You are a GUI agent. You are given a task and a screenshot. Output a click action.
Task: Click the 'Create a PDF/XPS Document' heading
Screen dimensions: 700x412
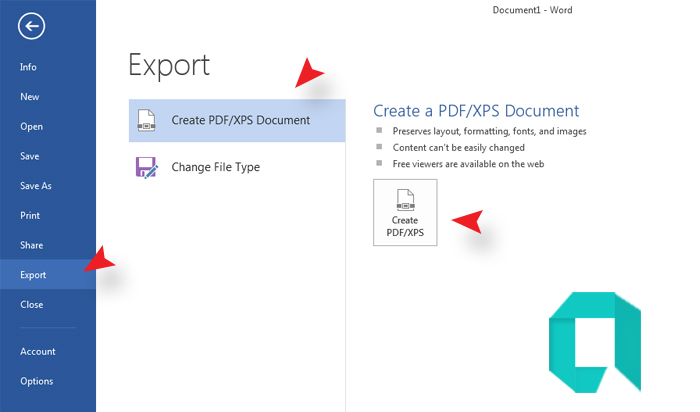476,111
